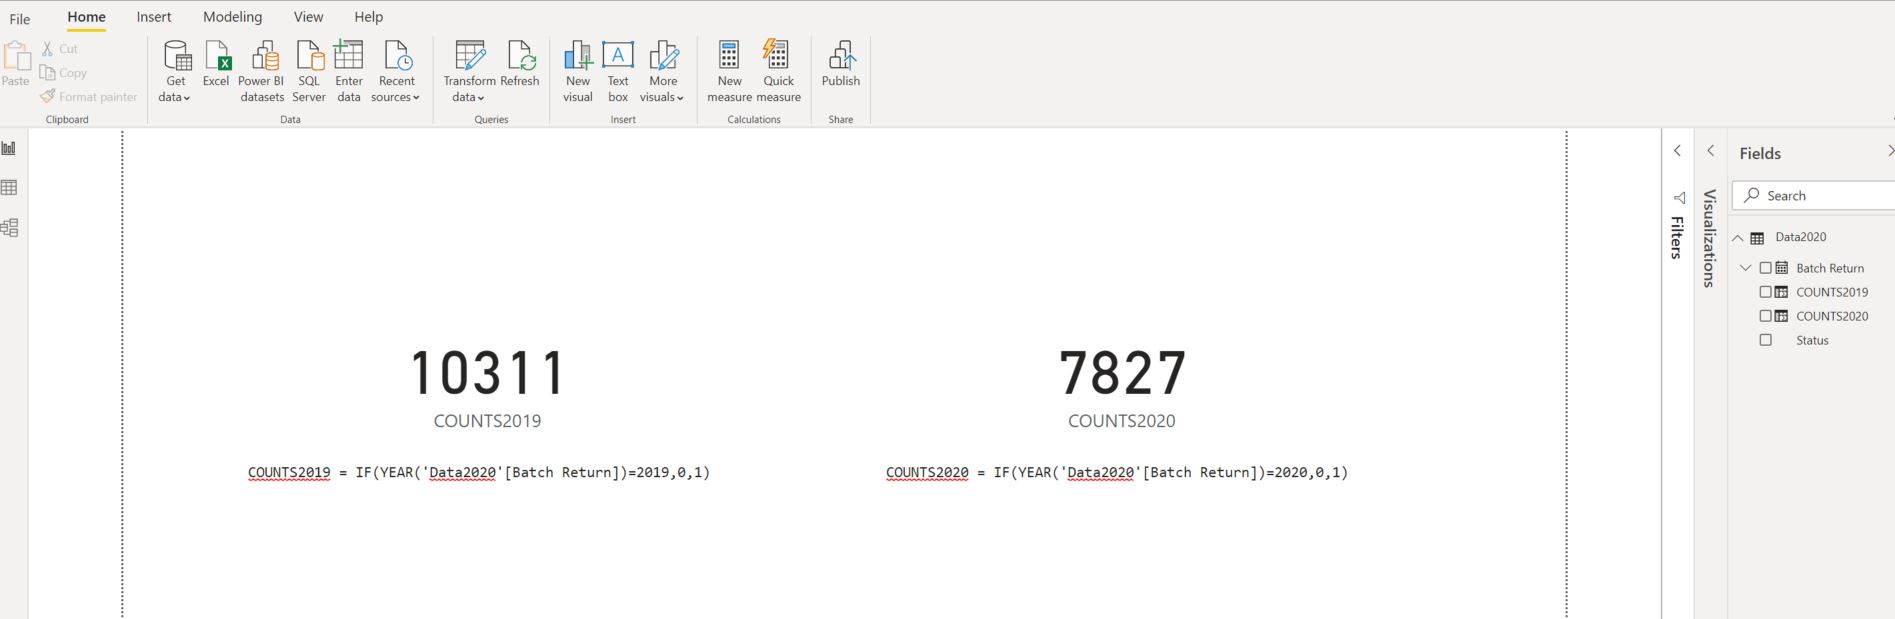This screenshot has width=1895, height=619.
Task: Check the Batch Return field
Action: pos(1766,268)
